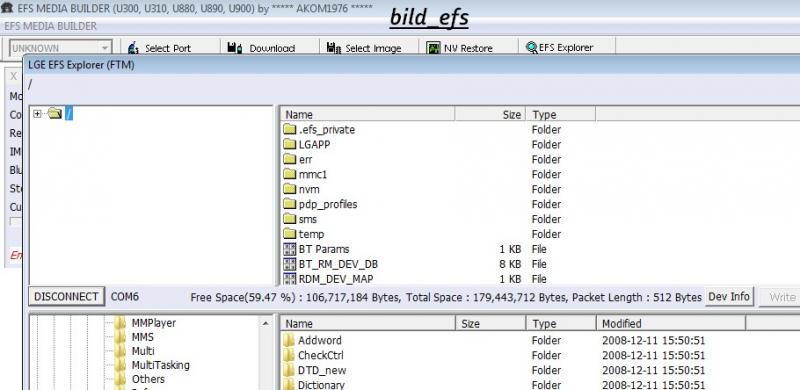Image resolution: width=800 pixels, height=390 pixels.
Task: Click the MMPlayer folder icon in tree
Action: pos(120,323)
